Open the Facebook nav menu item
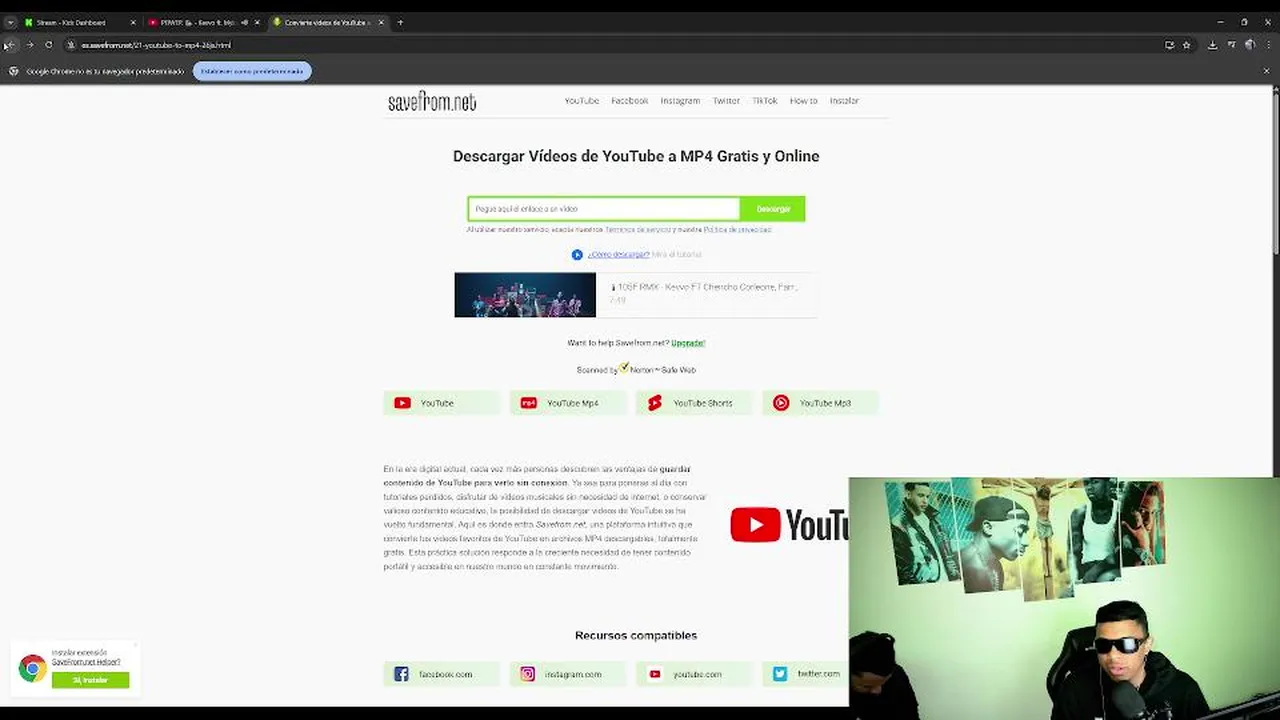Screen dimensions: 1280x720 coord(629,101)
